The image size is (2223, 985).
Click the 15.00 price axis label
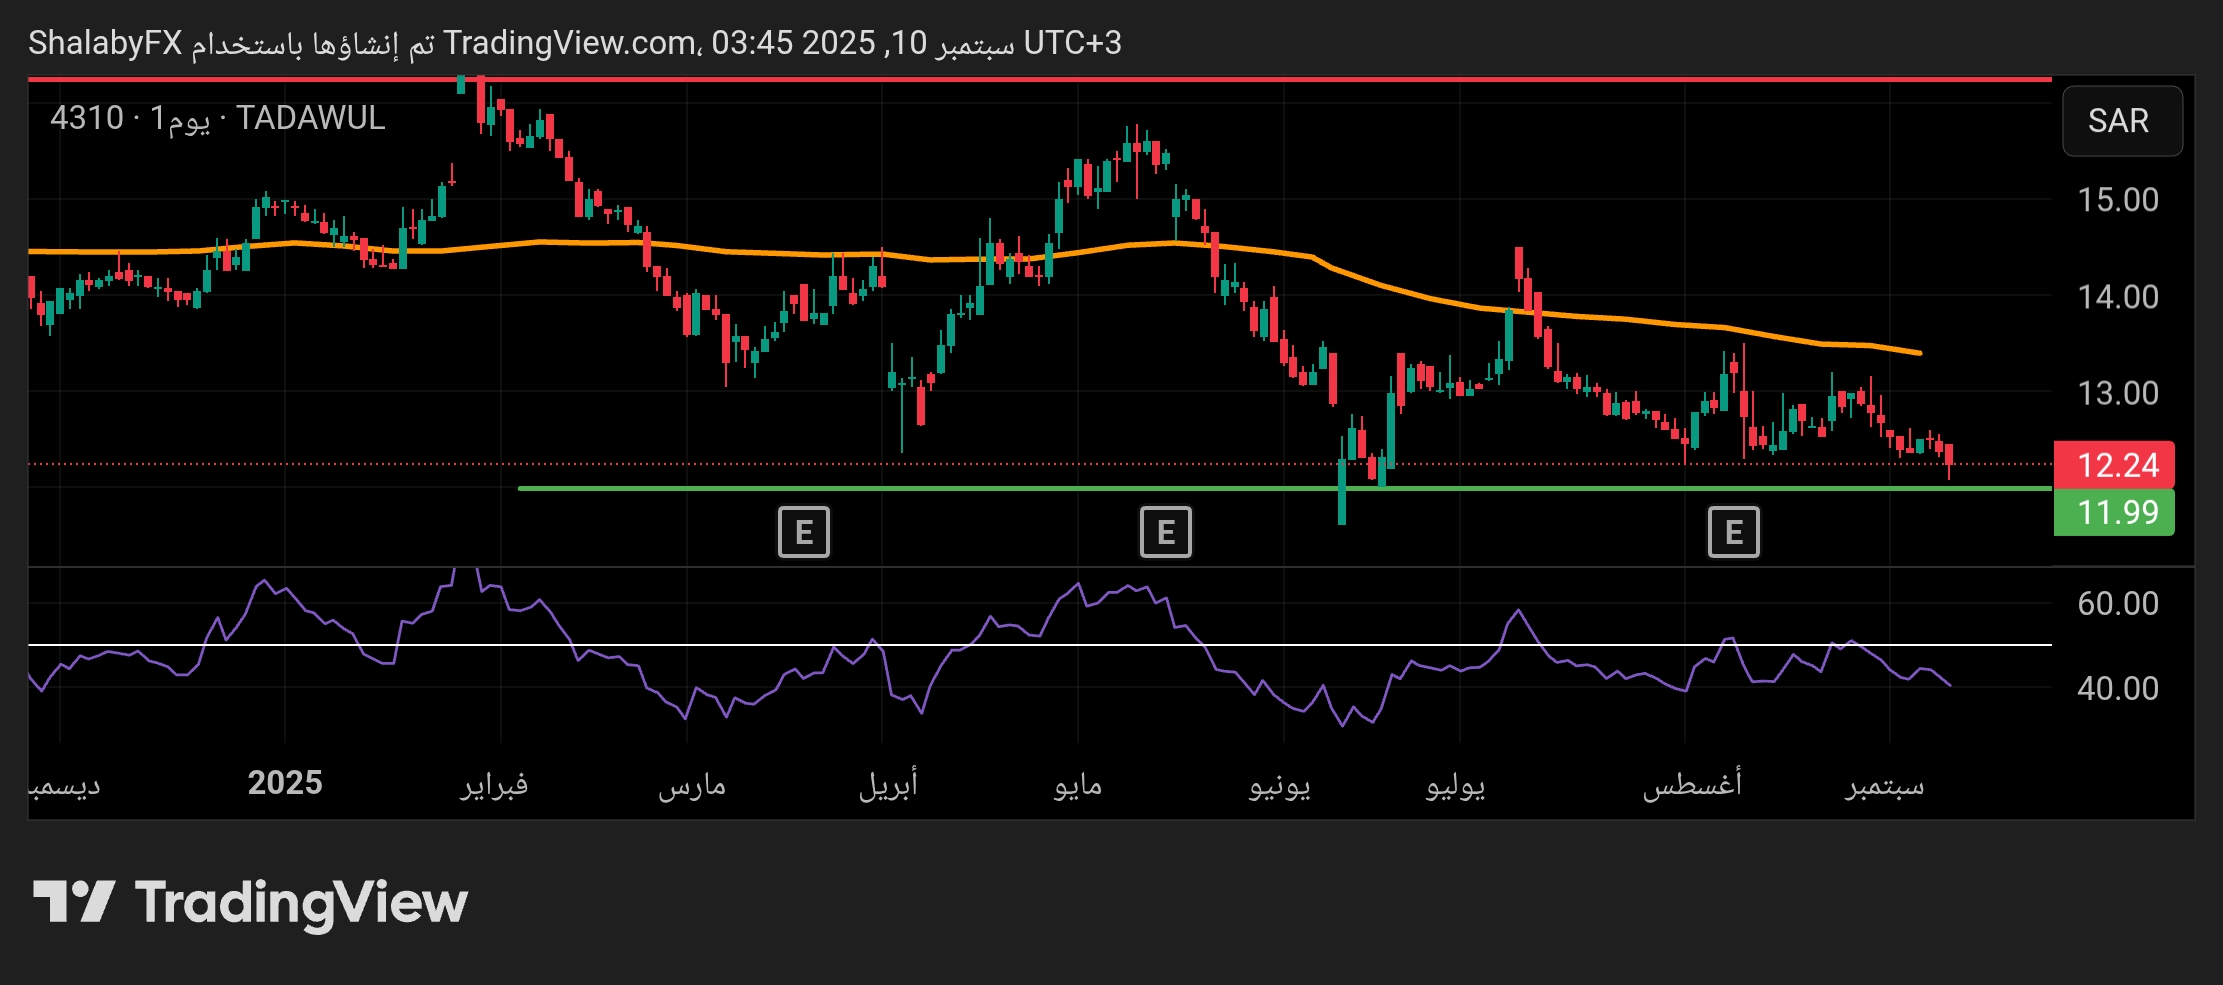pyautogui.click(x=2117, y=200)
